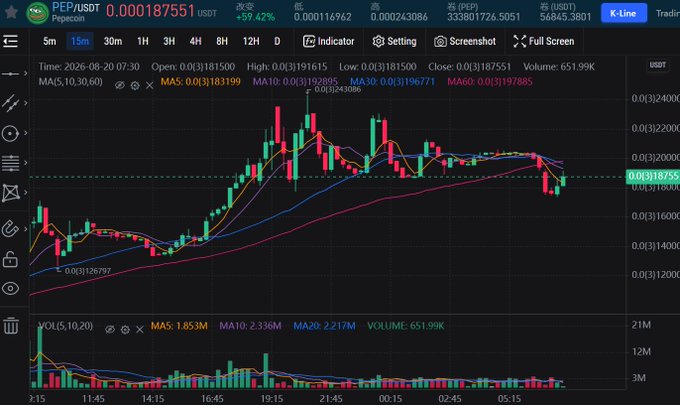Expand the Fibonacci tool options arrow
The height and width of the screenshot is (405, 680).
click(x=26, y=163)
